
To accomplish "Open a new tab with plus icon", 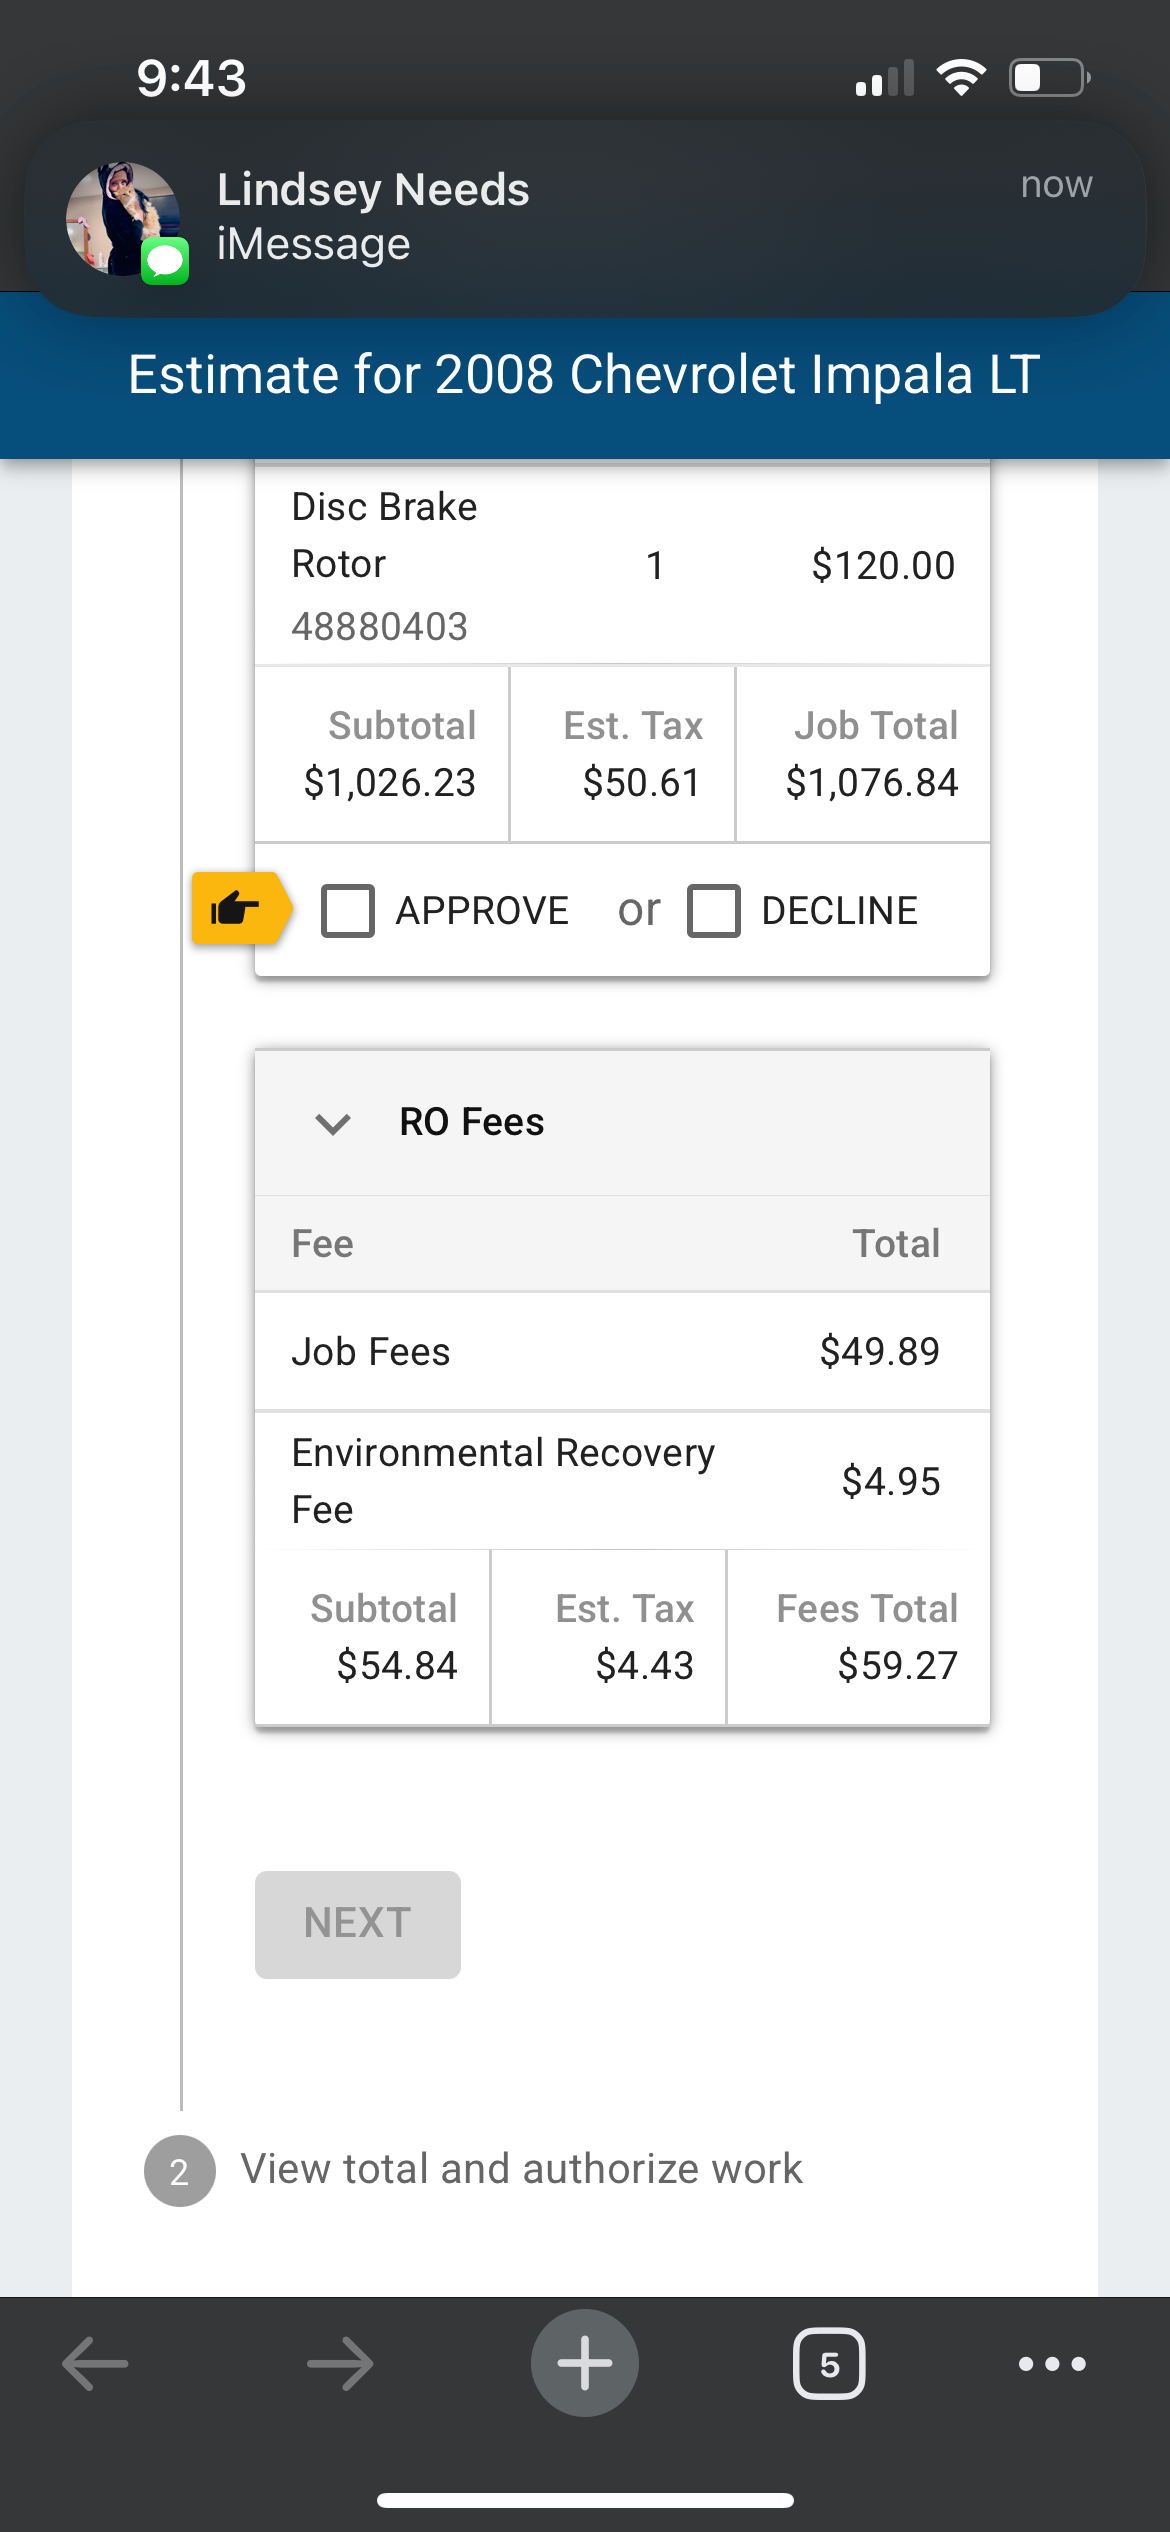I will click(x=585, y=2363).
